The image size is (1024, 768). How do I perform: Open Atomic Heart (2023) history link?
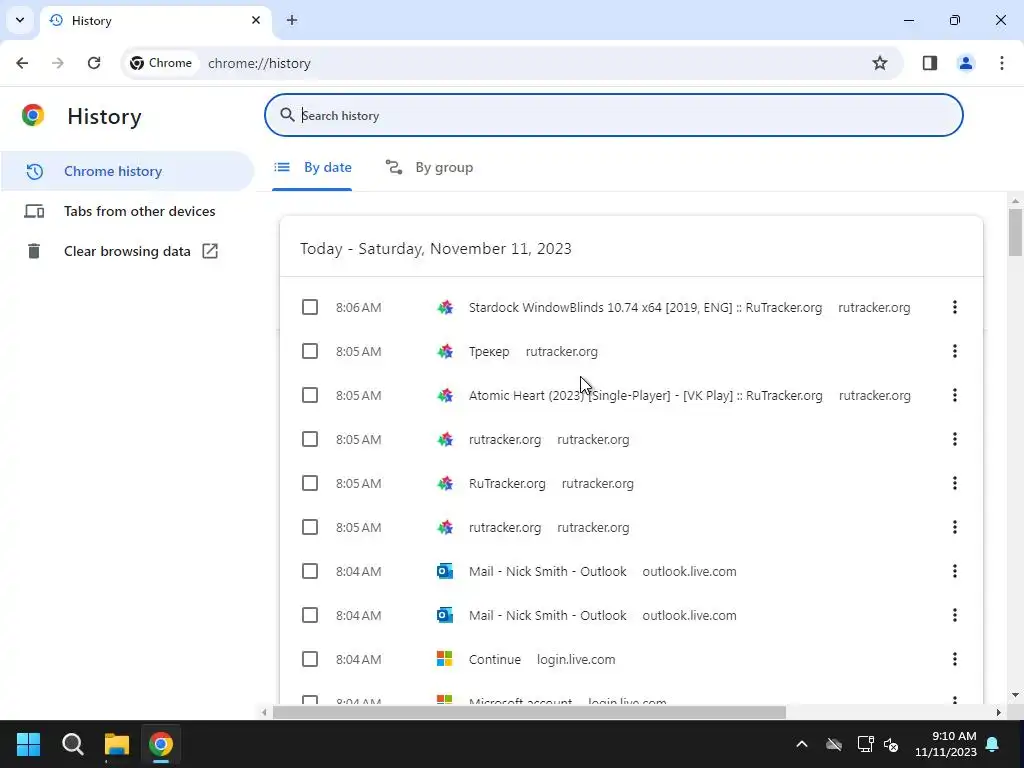coord(645,395)
